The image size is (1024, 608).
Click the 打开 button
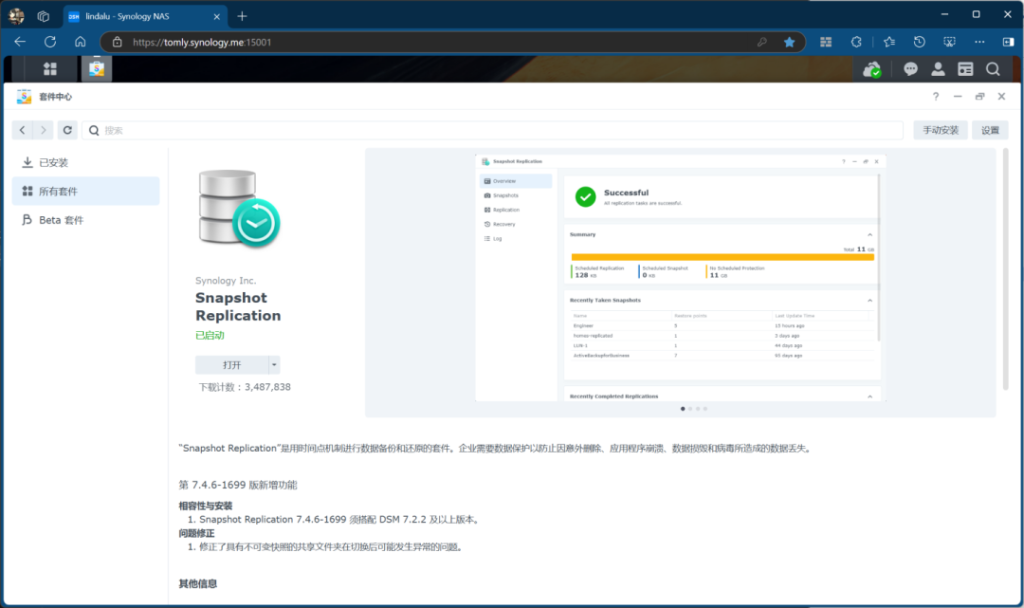[x=232, y=364]
